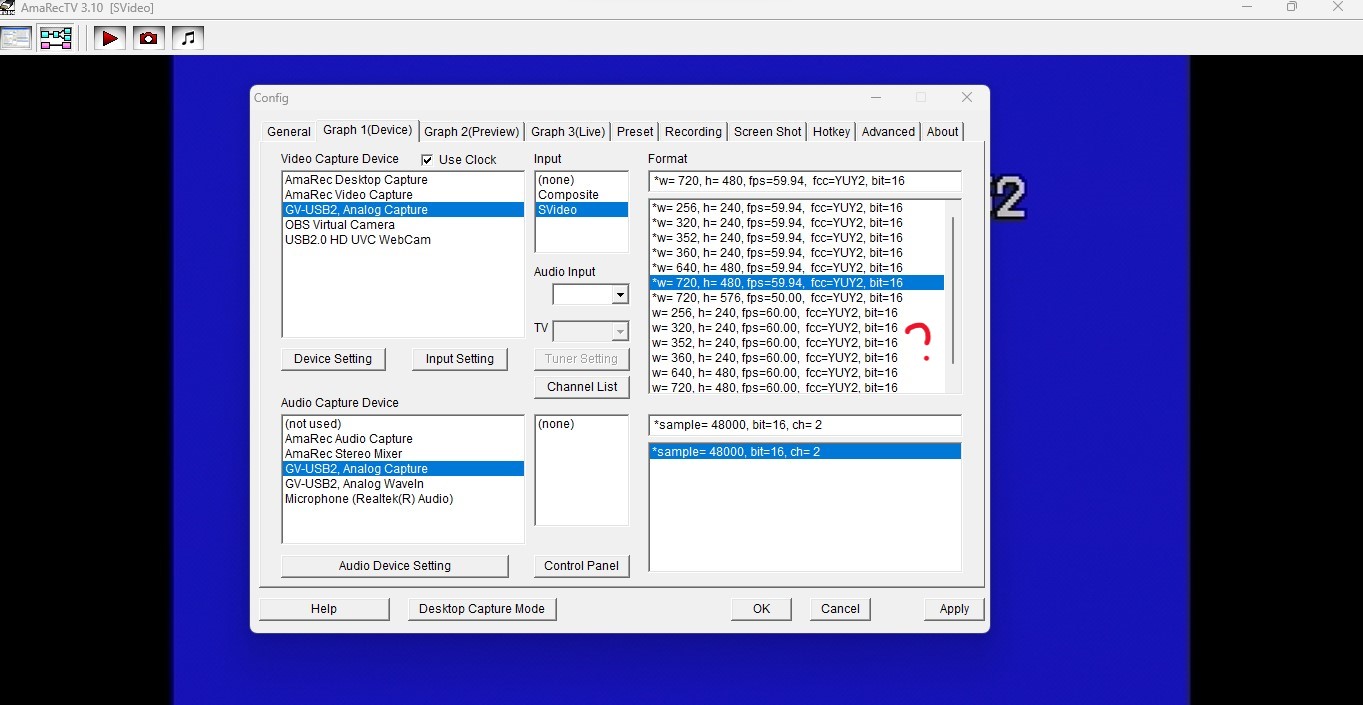Image resolution: width=1363 pixels, height=705 pixels.
Task: Select format *w= 720, h= 576, fps=50.00
Action: coord(797,298)
